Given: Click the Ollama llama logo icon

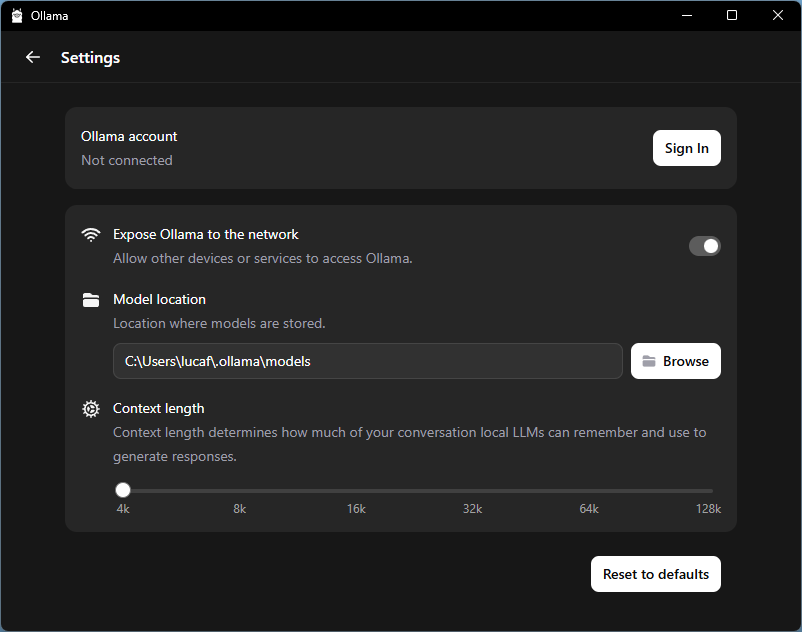Looking at the screenshot, I should pyautogui.click(x=17, y=16).
